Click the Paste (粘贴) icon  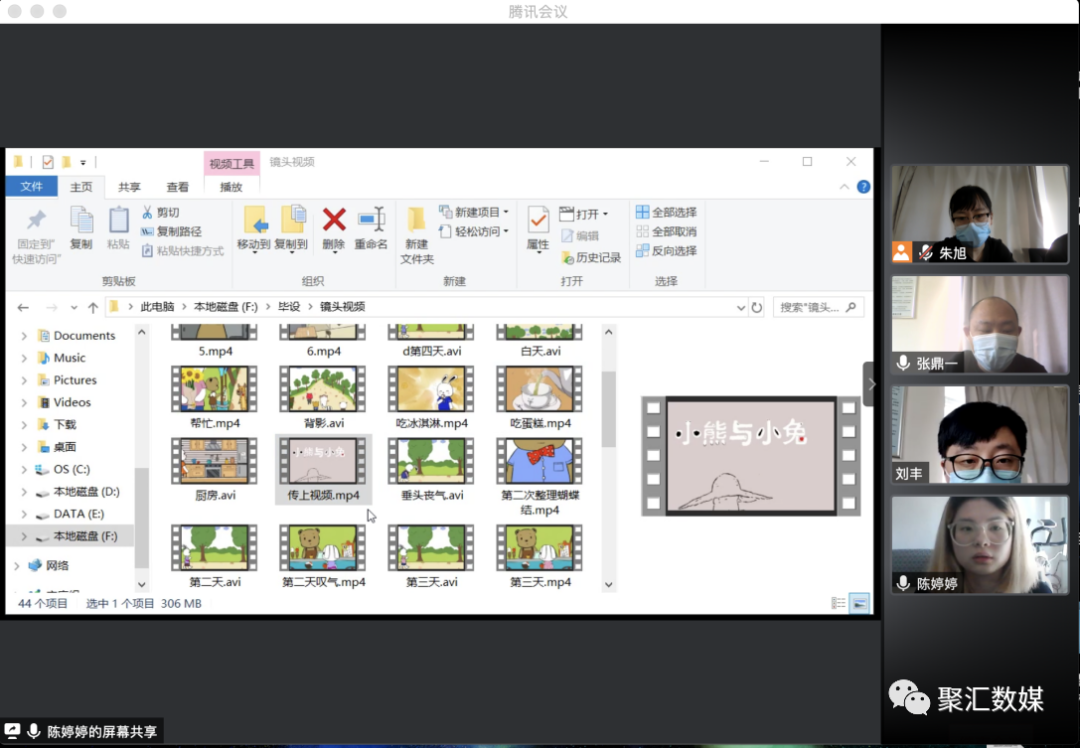(118, 221)
